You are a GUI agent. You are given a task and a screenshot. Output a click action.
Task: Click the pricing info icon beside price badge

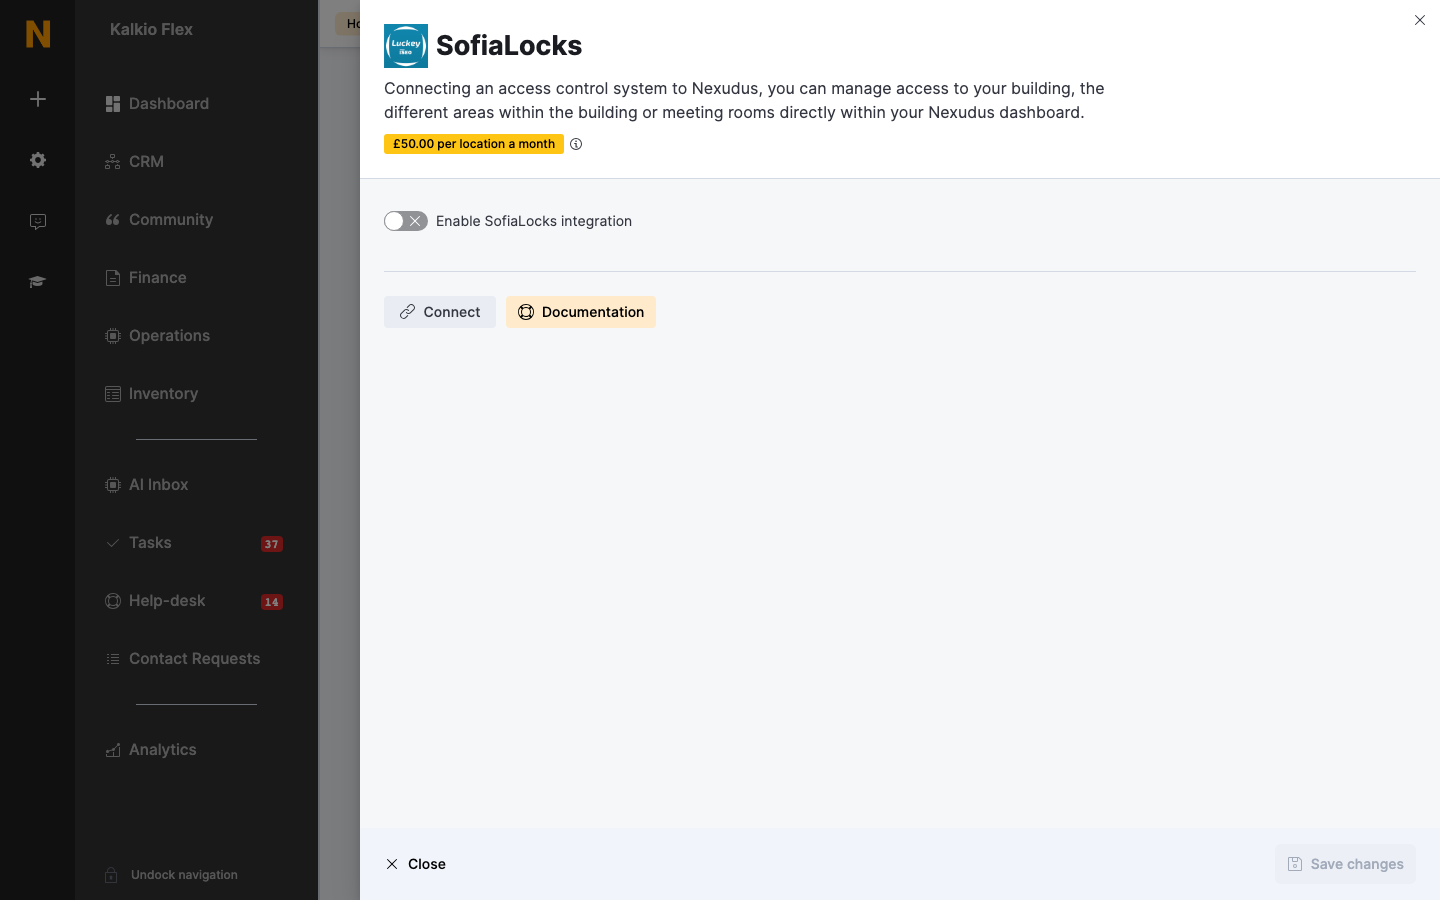pos(576,144)
